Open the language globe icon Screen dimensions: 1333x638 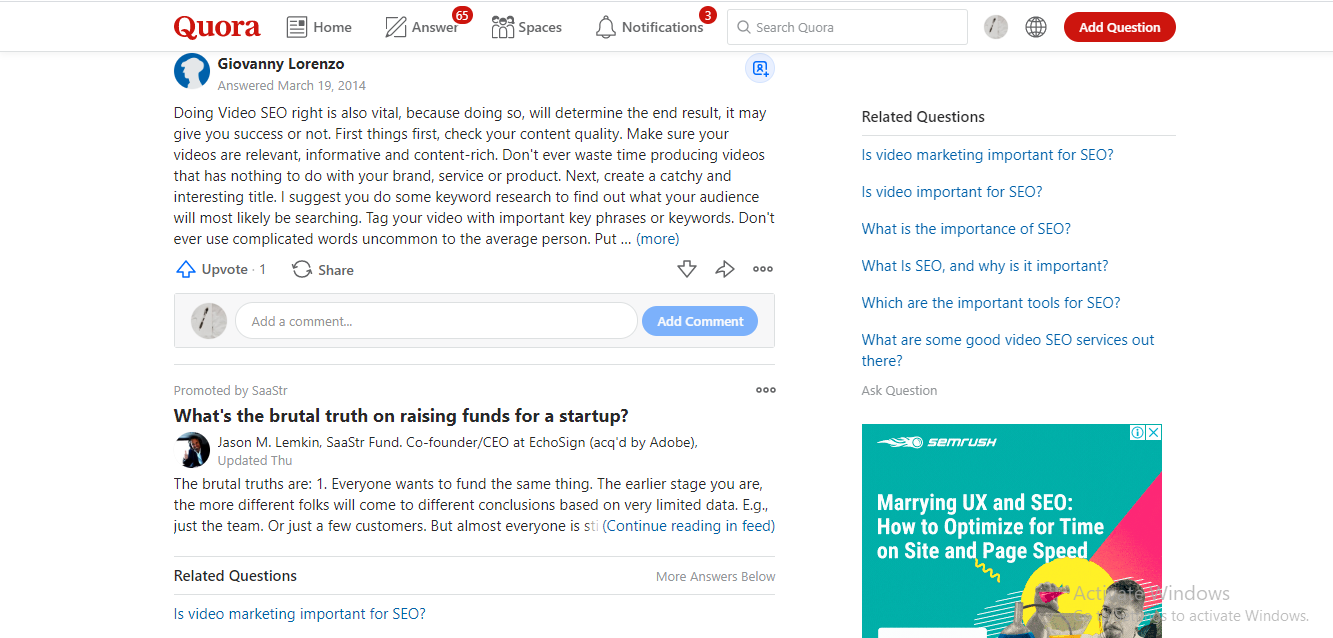point(1036,27)
